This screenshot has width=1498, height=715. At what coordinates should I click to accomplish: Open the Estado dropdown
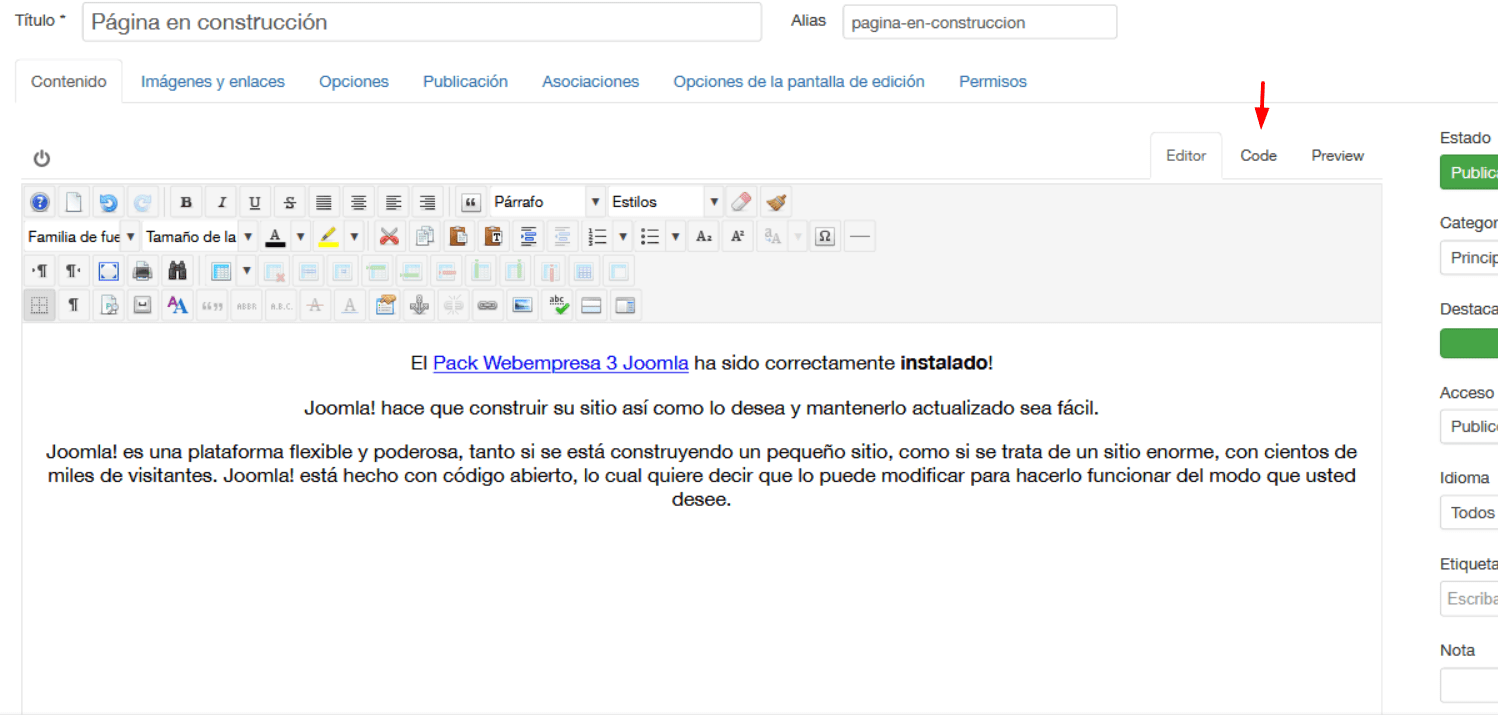[1469, 172]
